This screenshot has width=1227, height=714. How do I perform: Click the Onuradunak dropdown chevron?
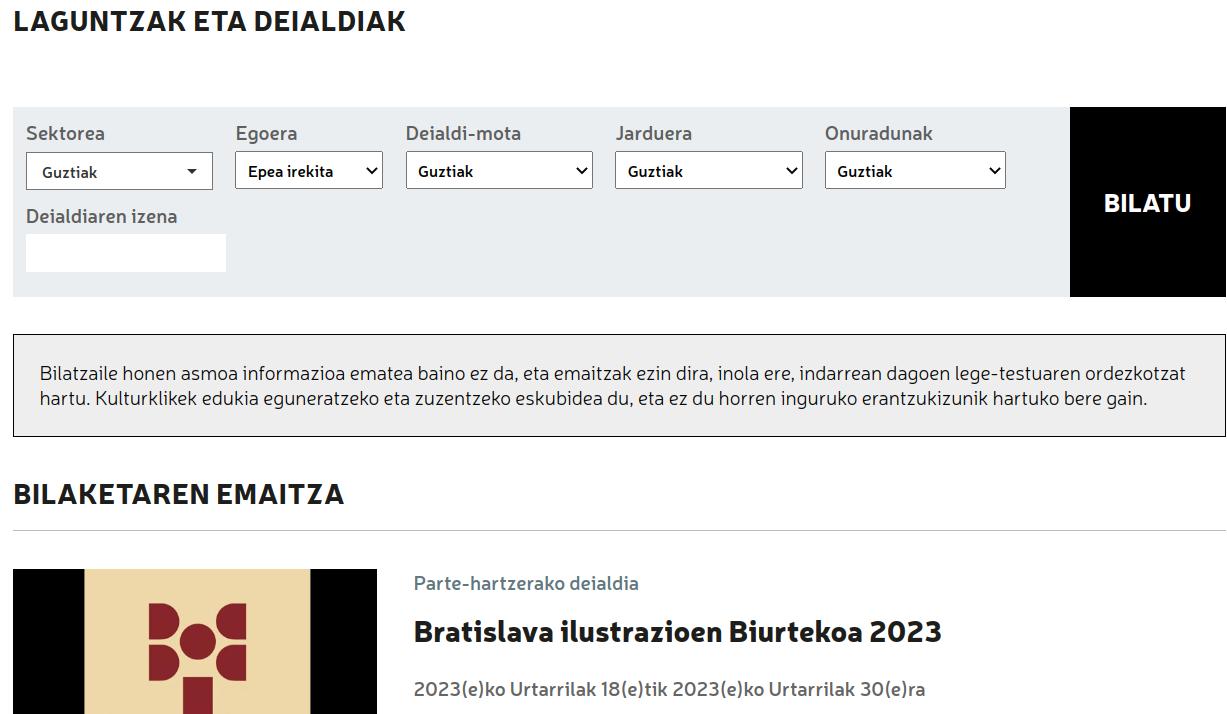pos(994,171)
